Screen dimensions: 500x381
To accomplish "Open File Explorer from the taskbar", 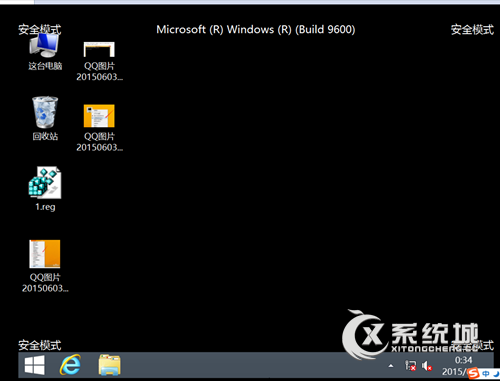I will pyautogui.click(x=109, y=365).
